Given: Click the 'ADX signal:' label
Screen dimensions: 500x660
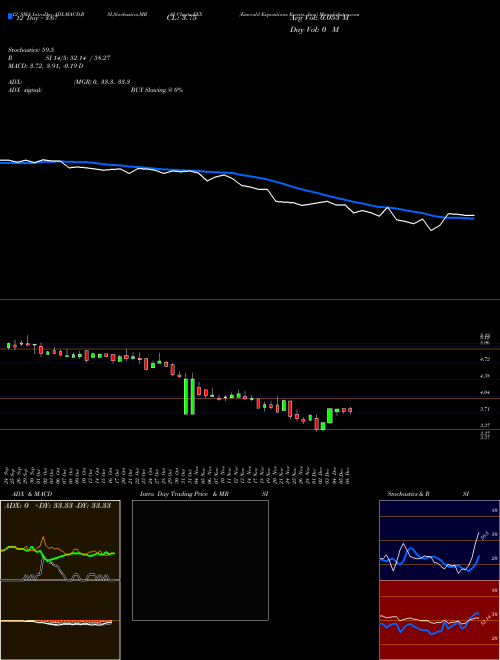Looking at the screenshot, I should [x=25, y=90].
